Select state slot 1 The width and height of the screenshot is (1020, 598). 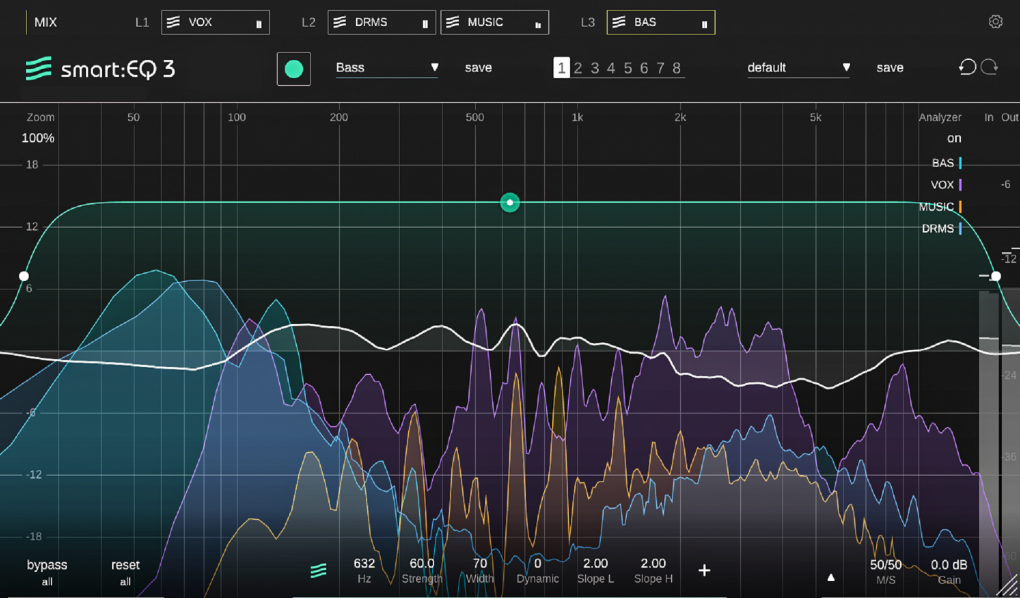(x=561, y=68)
